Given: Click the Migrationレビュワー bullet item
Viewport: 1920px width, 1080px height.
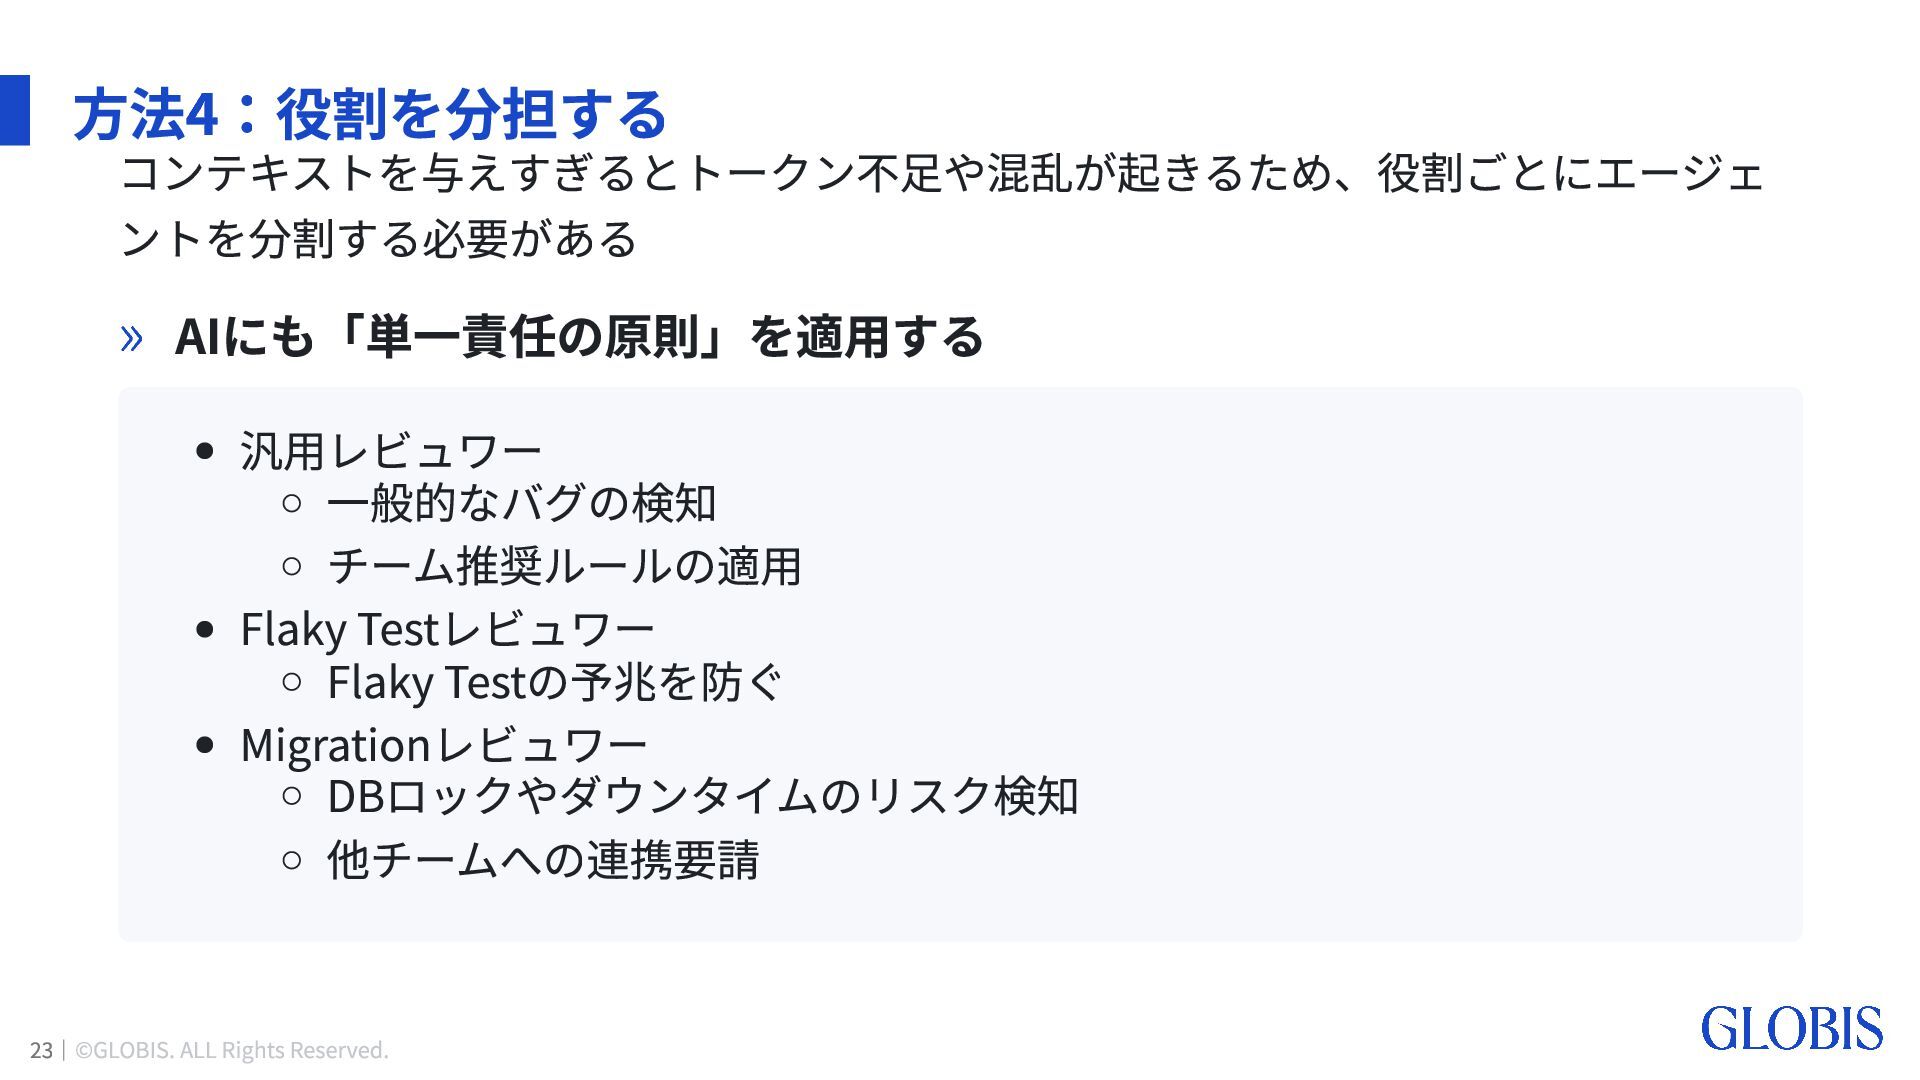Looking at the screenshot, I should coord(444,745).
